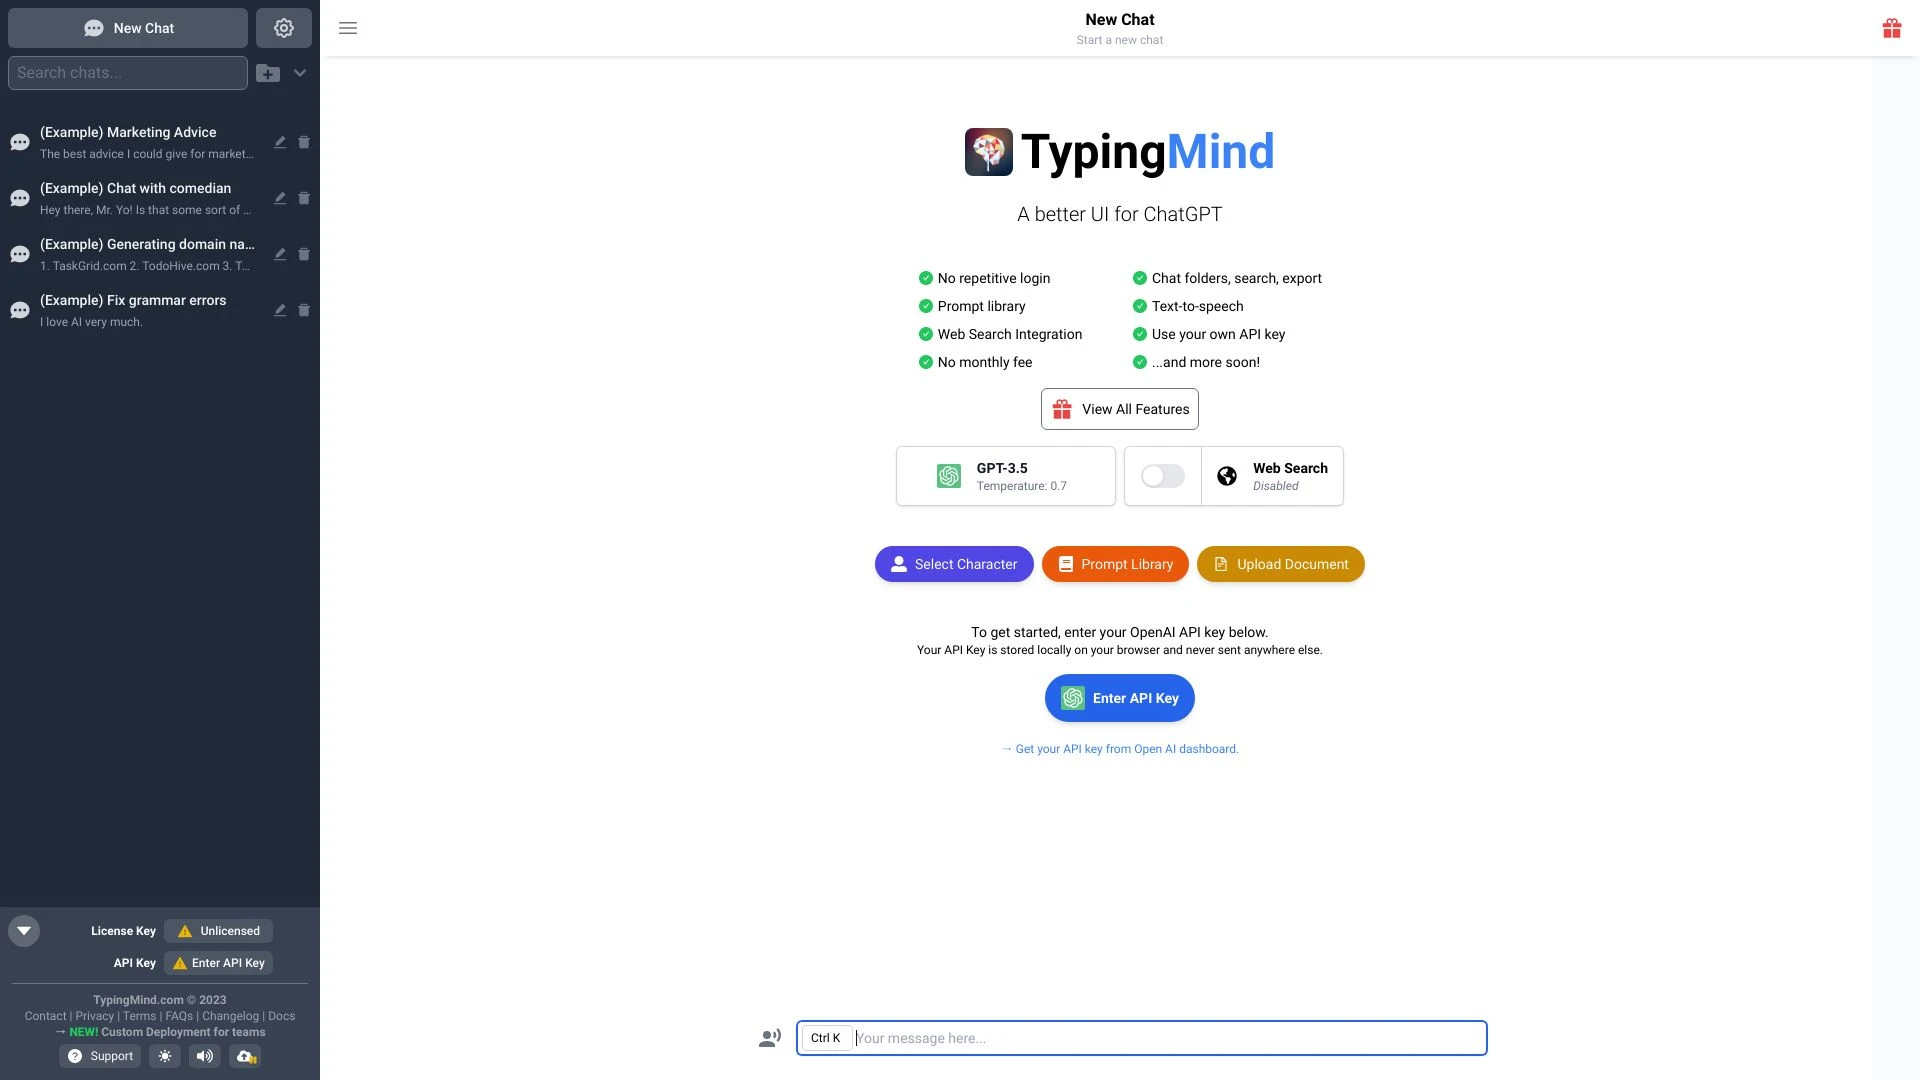Click Get your API key link
Viewport: 1920px width, 1080px height.
[x=1120, y=750]
